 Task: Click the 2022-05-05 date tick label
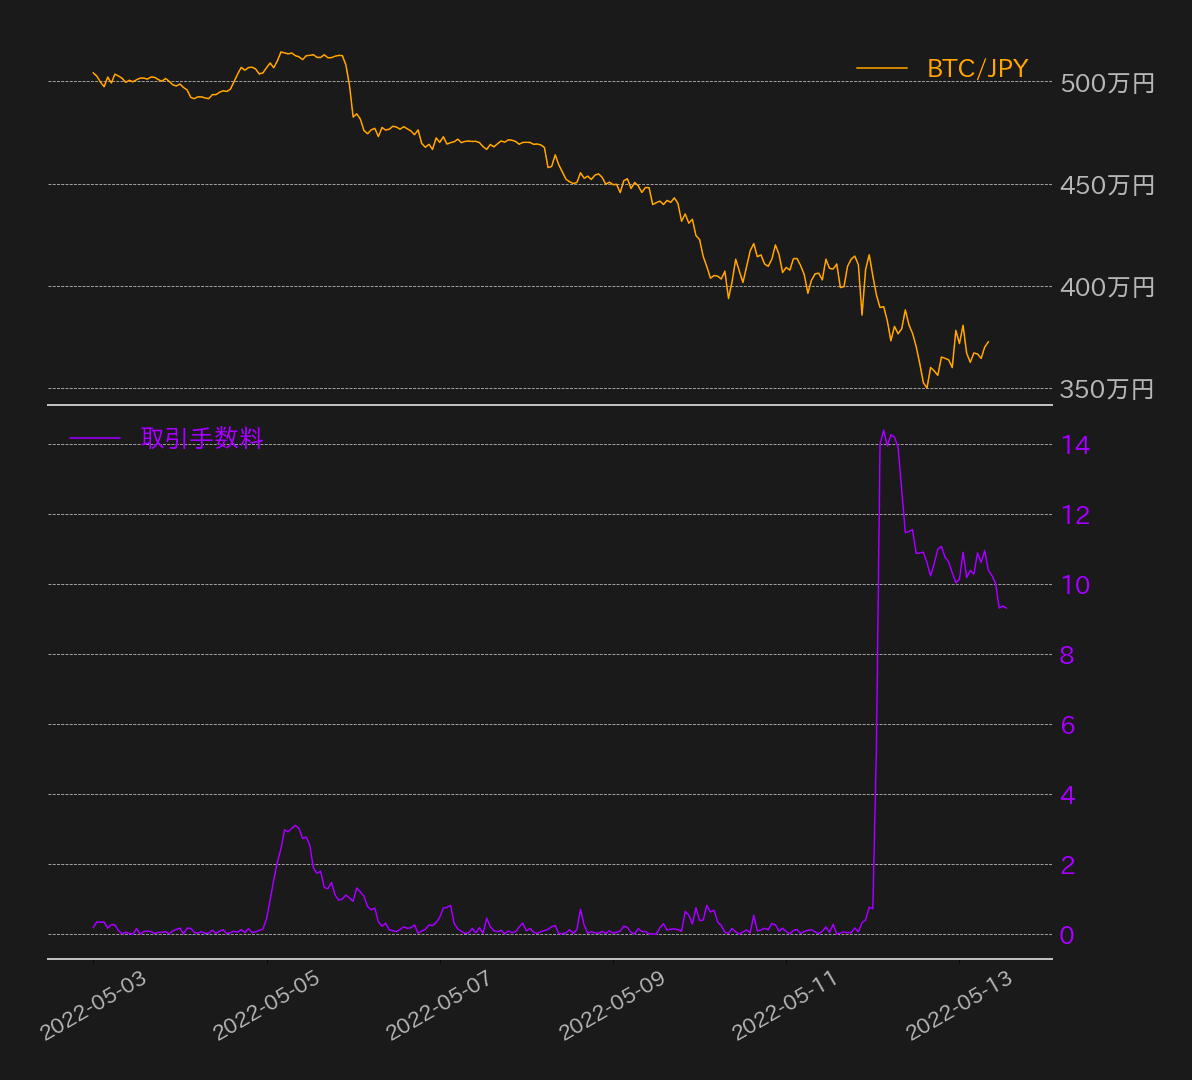coord(266,1005)
